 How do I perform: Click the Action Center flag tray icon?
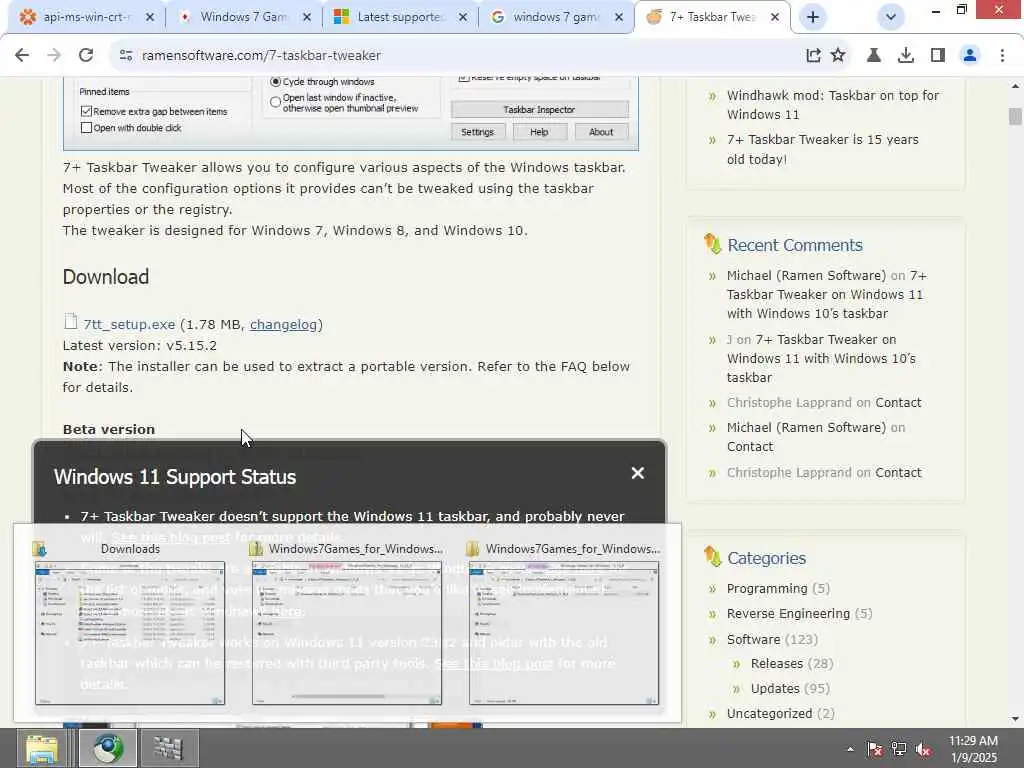[x=874, y=749]
